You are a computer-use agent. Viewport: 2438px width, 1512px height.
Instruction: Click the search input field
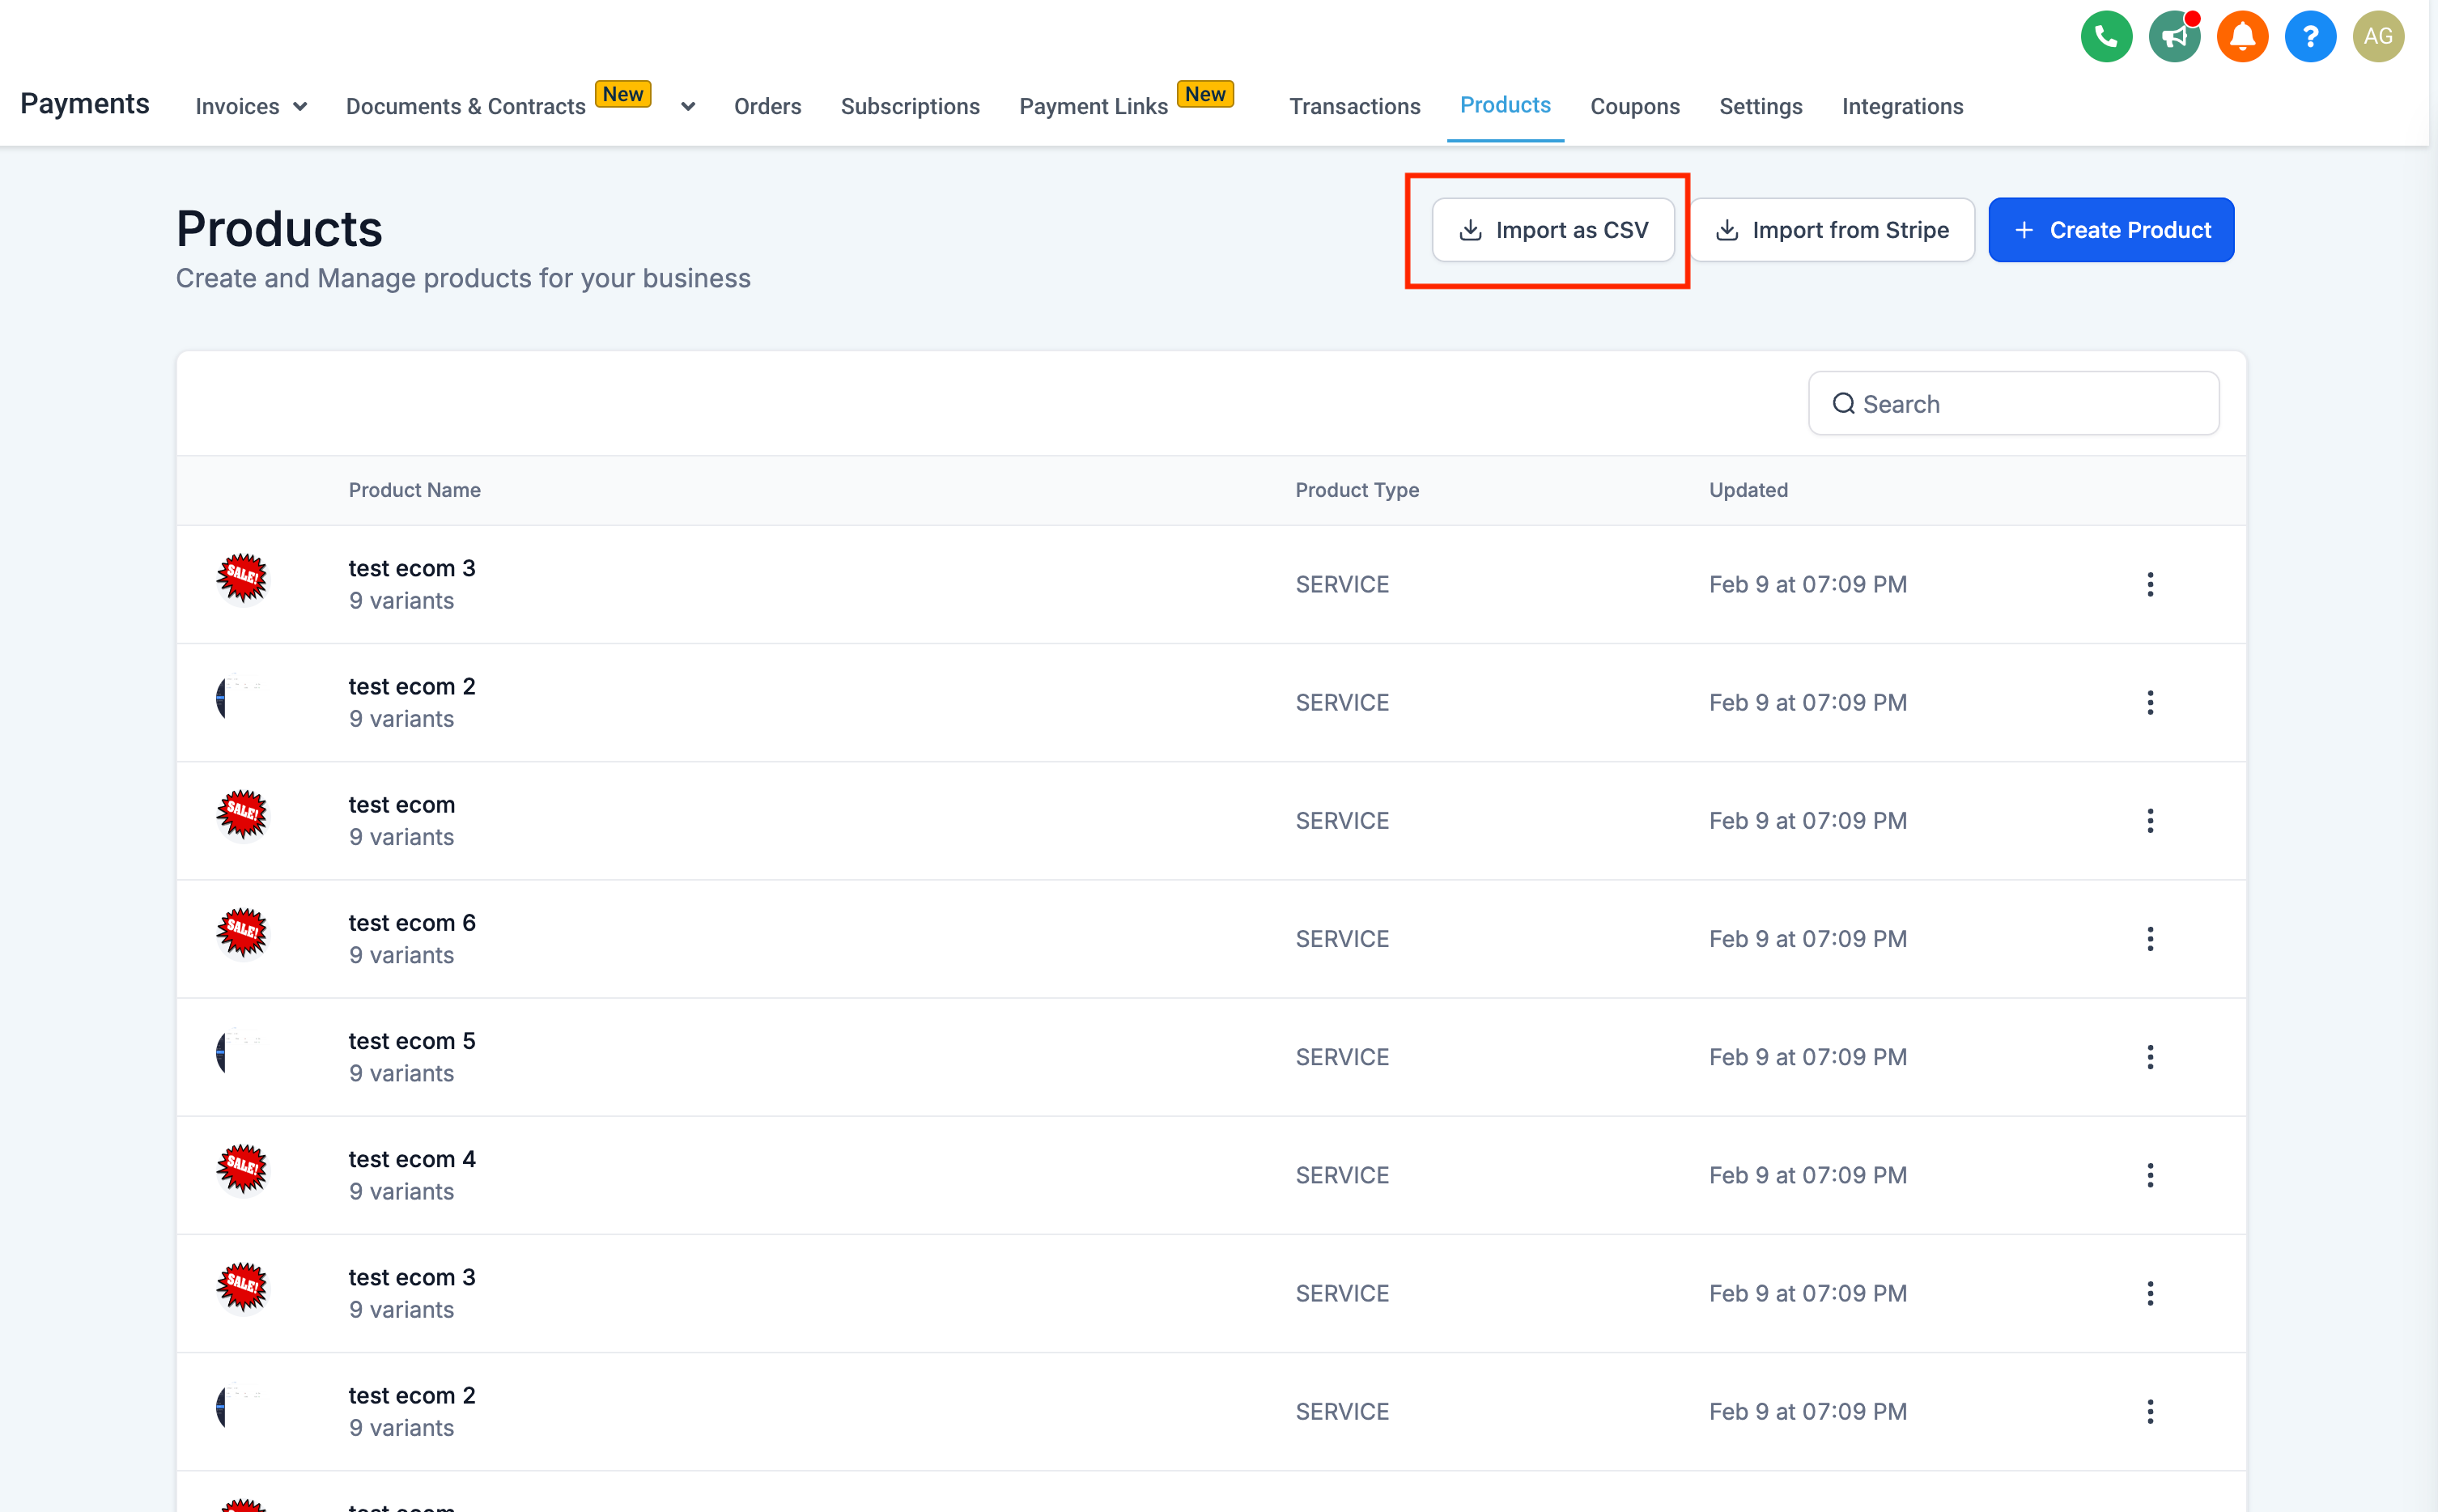pos(2013,402)
